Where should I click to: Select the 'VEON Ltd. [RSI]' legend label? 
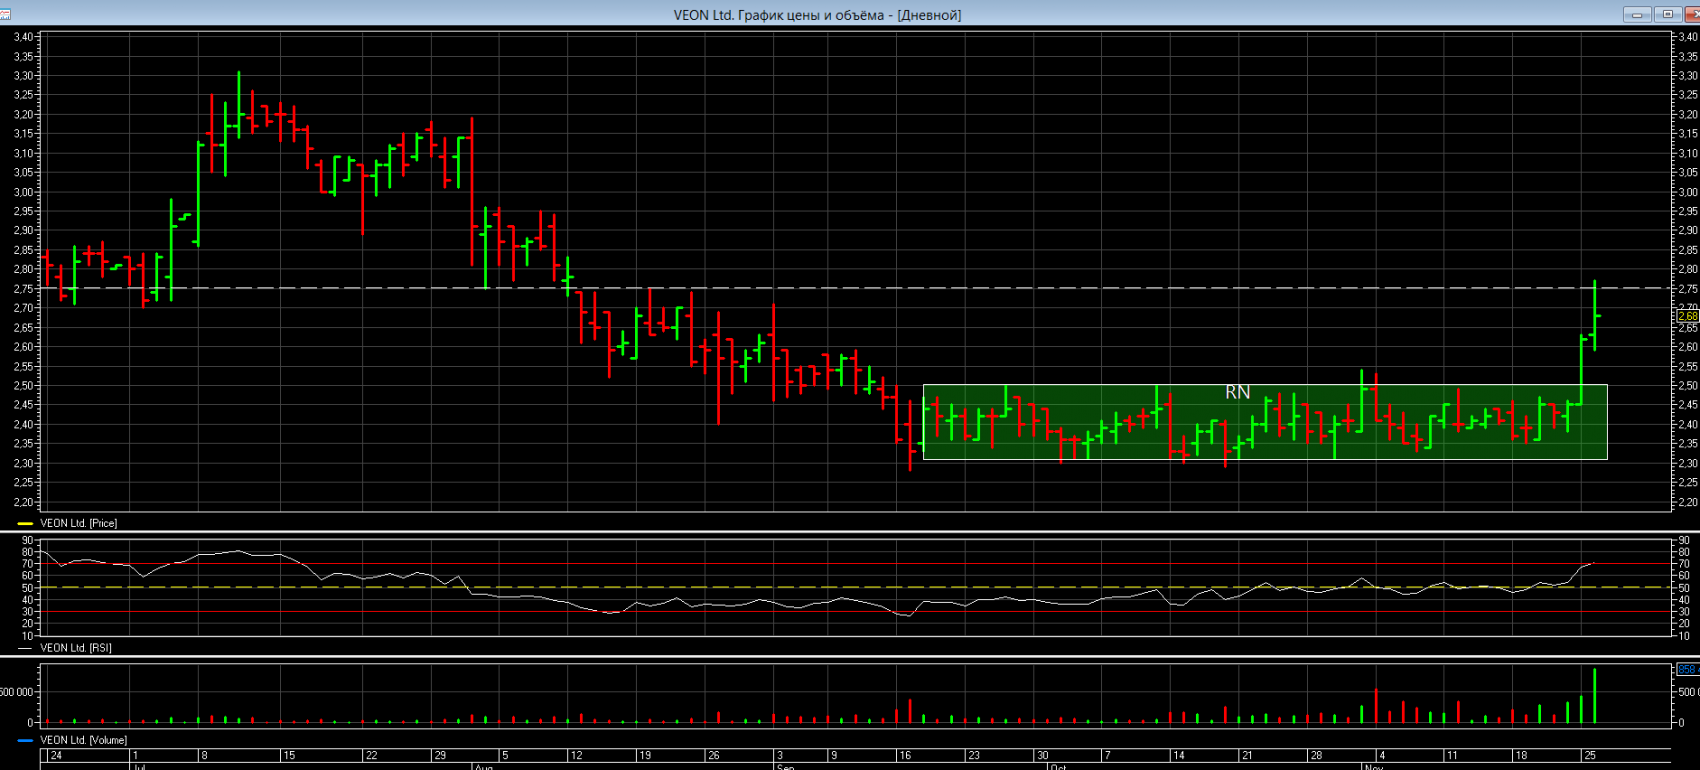click(76, 648)
